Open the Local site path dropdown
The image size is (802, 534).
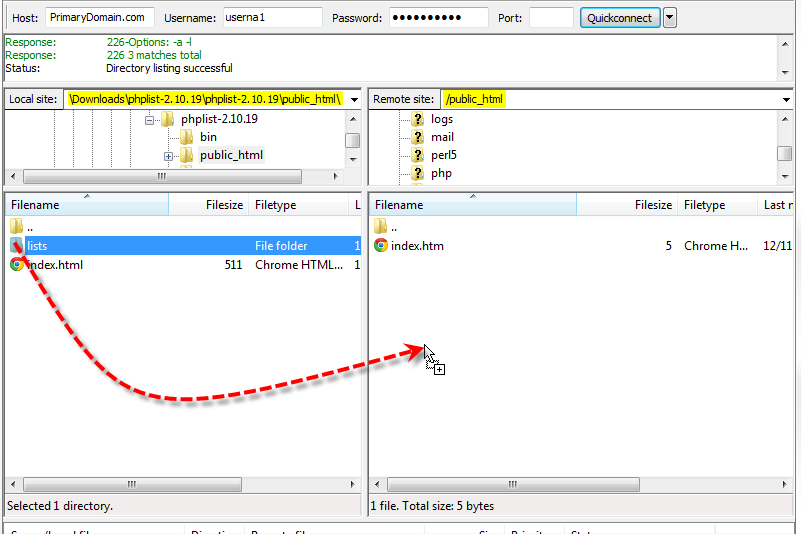pyautogui.click(x=354, y=100)
